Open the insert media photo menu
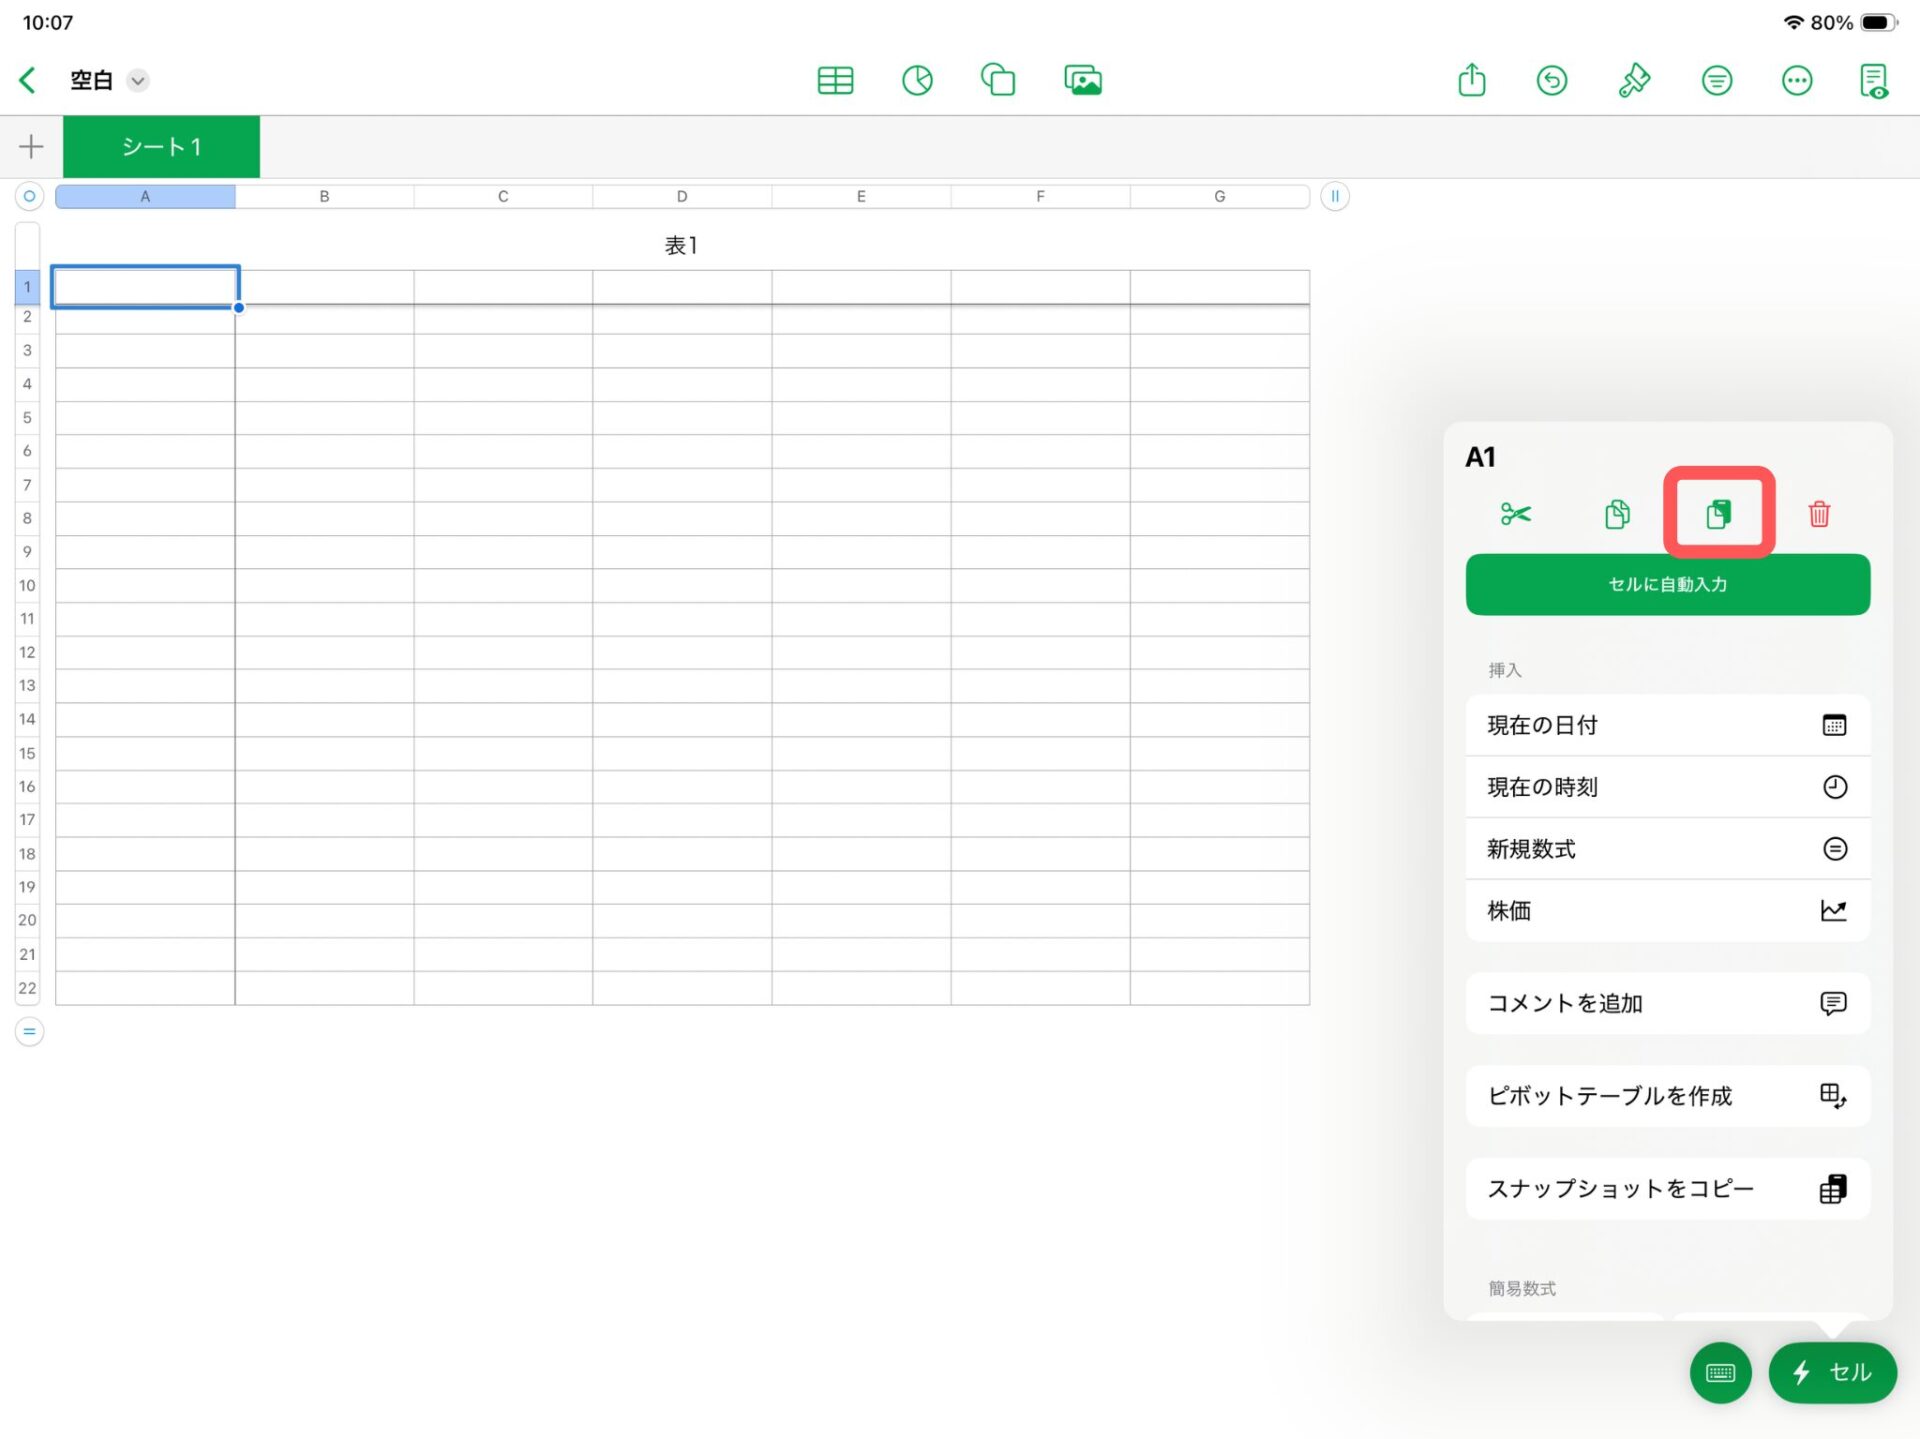 pyautogui.click(x=1082, y=80)
